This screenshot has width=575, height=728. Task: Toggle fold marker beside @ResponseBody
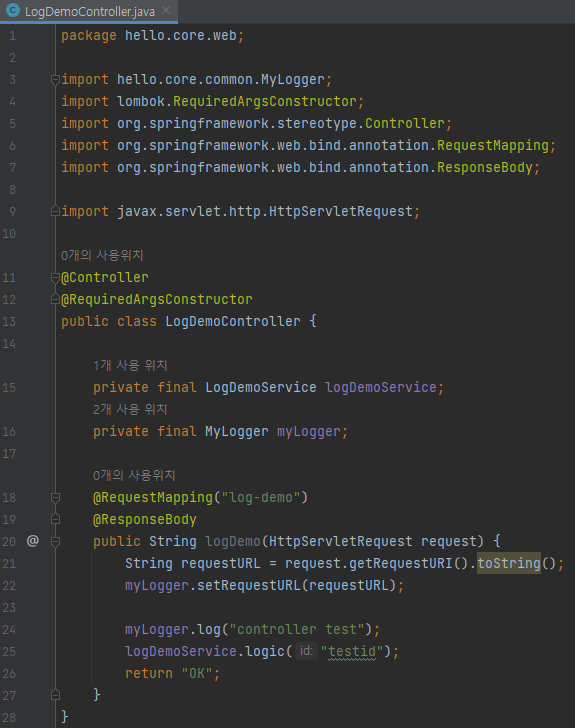pos(55,520)
